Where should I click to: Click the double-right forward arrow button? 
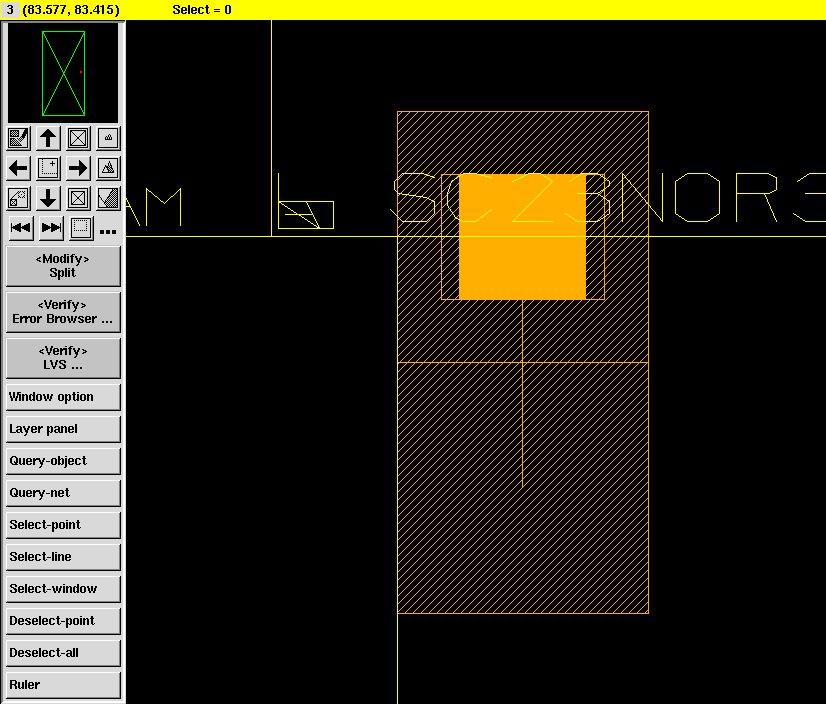click(x=50, y=228)
